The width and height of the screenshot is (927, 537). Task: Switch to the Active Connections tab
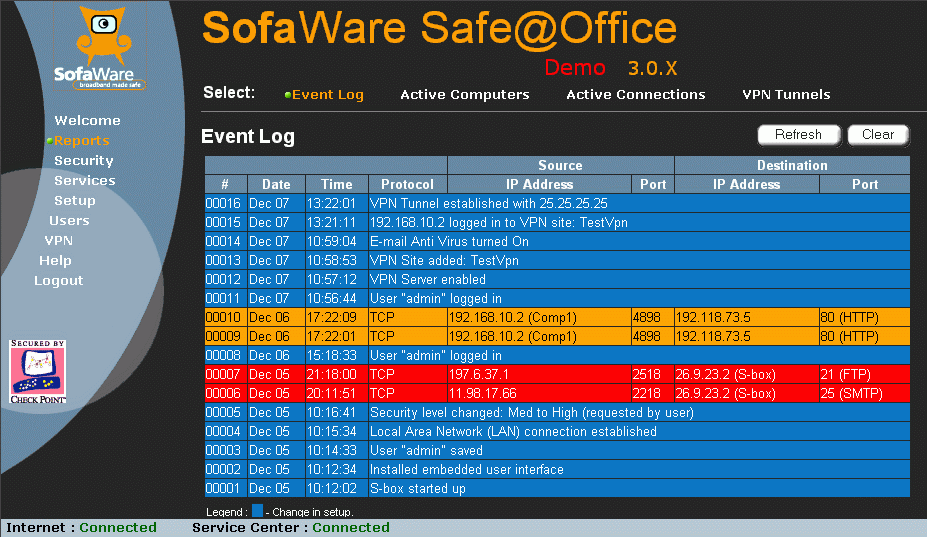[635, 95]
